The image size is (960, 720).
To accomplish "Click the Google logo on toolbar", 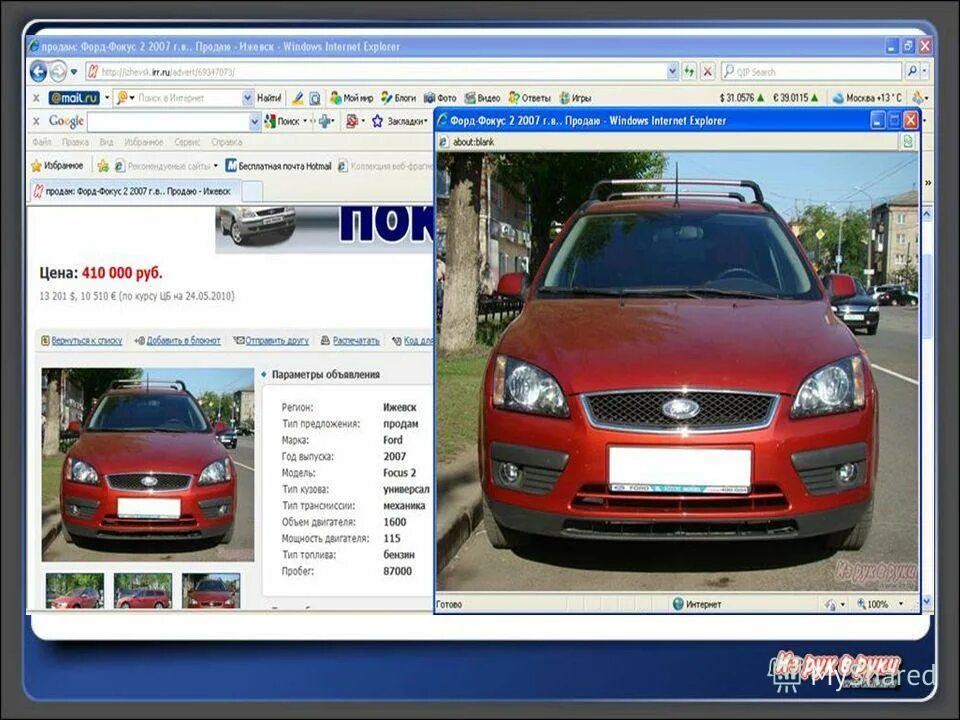I will coord(66,121).
